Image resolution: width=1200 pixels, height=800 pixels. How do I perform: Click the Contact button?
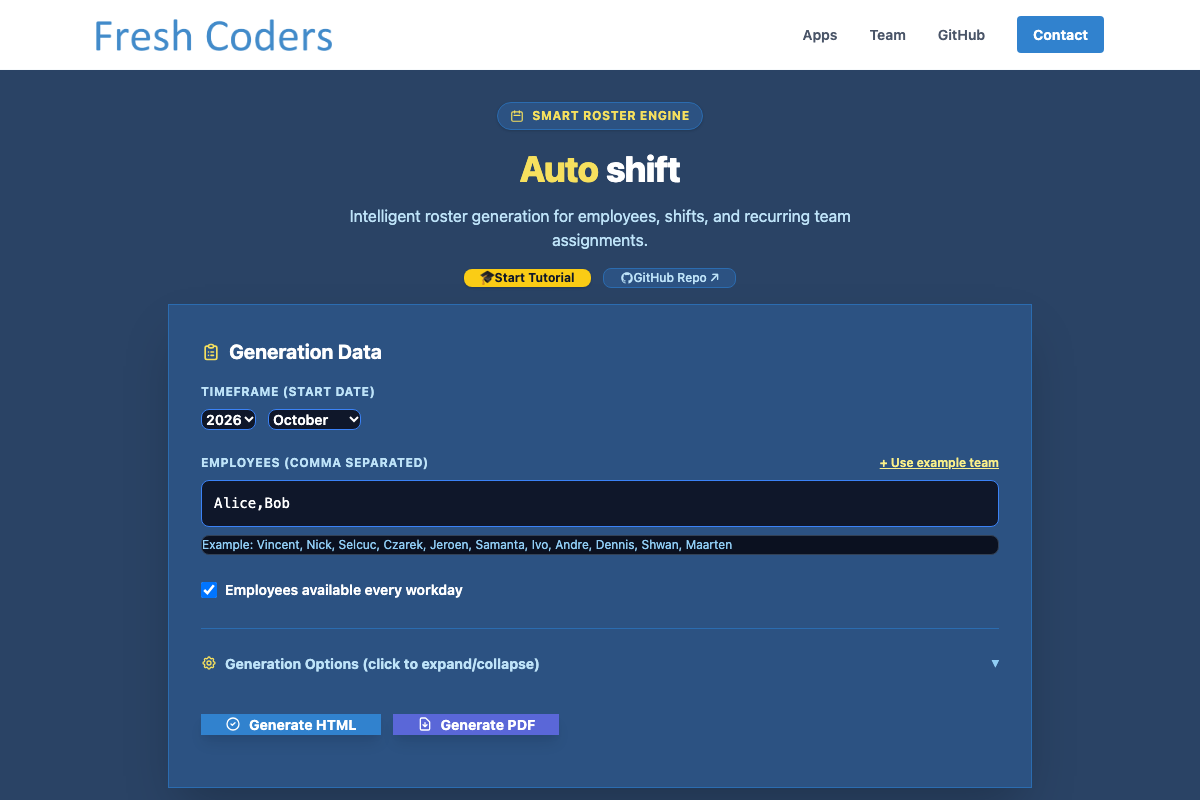tap(1060, 35)
